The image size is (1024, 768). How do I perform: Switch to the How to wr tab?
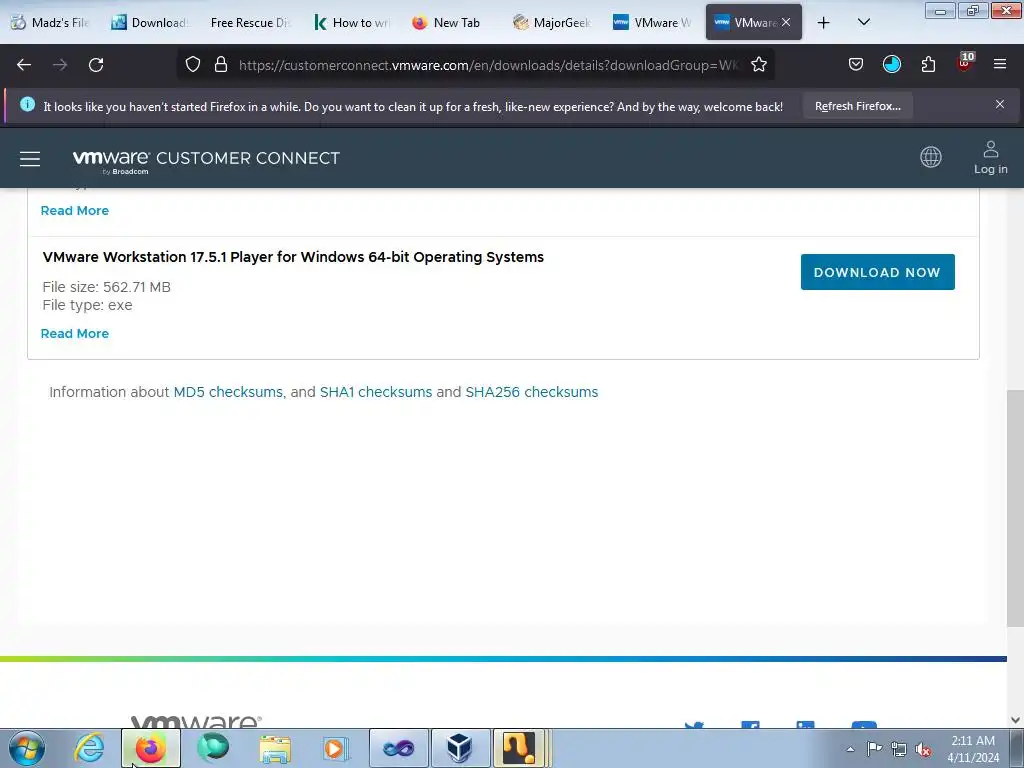point(351,23)
